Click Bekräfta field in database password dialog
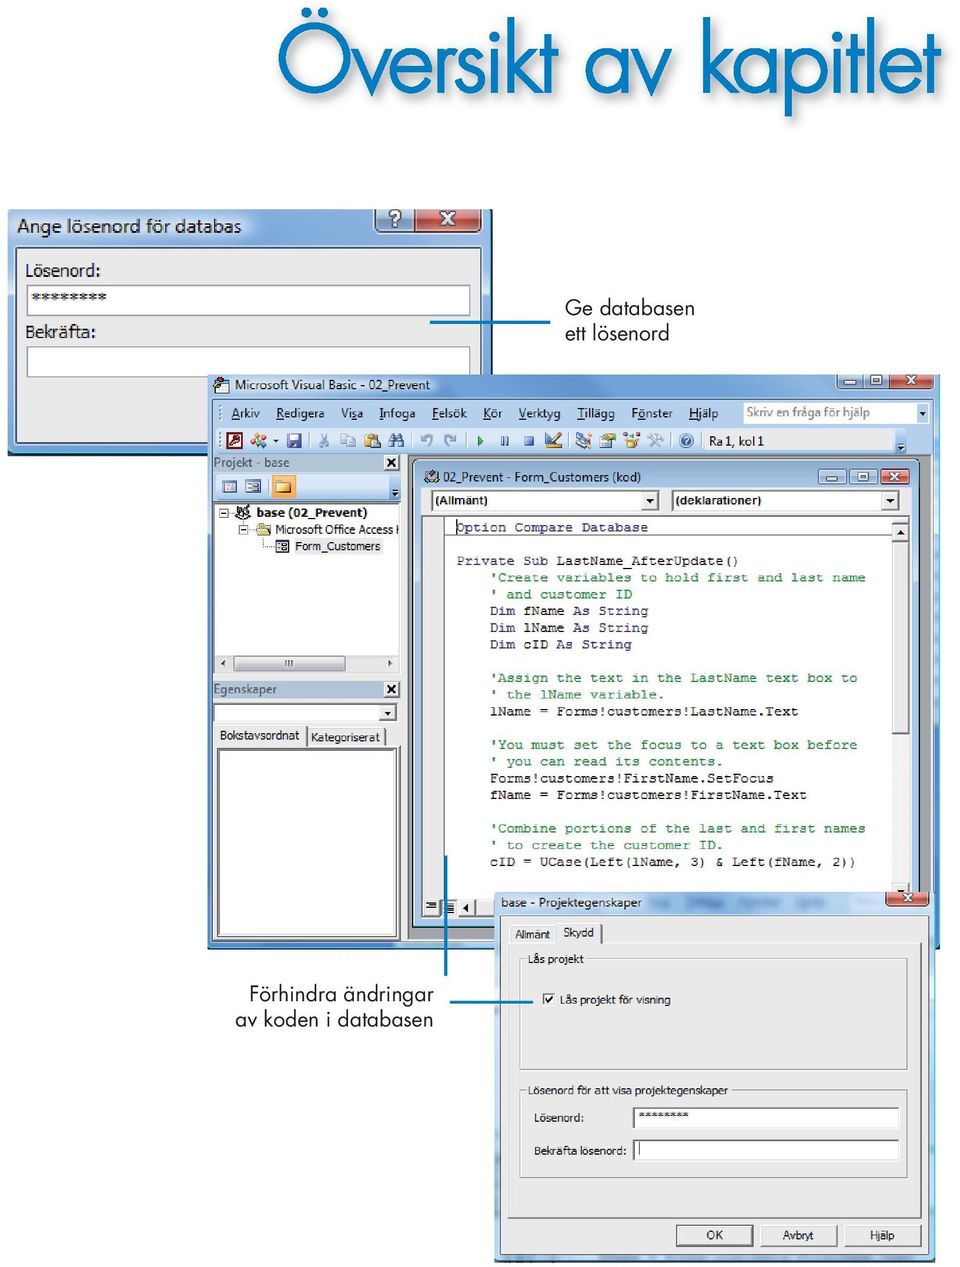 click(248, 361)
